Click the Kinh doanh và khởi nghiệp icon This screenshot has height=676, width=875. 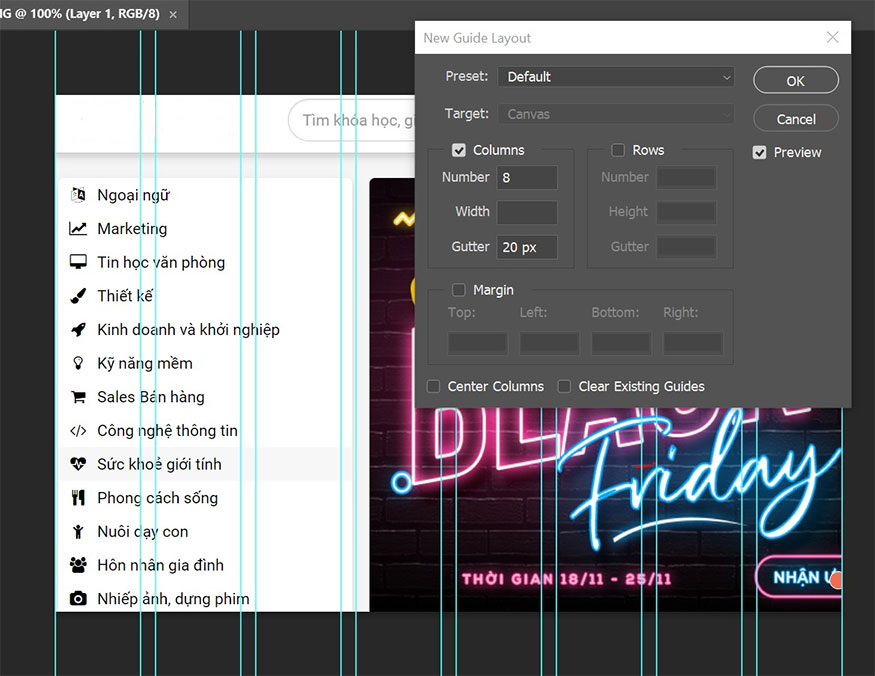point(79,329)
